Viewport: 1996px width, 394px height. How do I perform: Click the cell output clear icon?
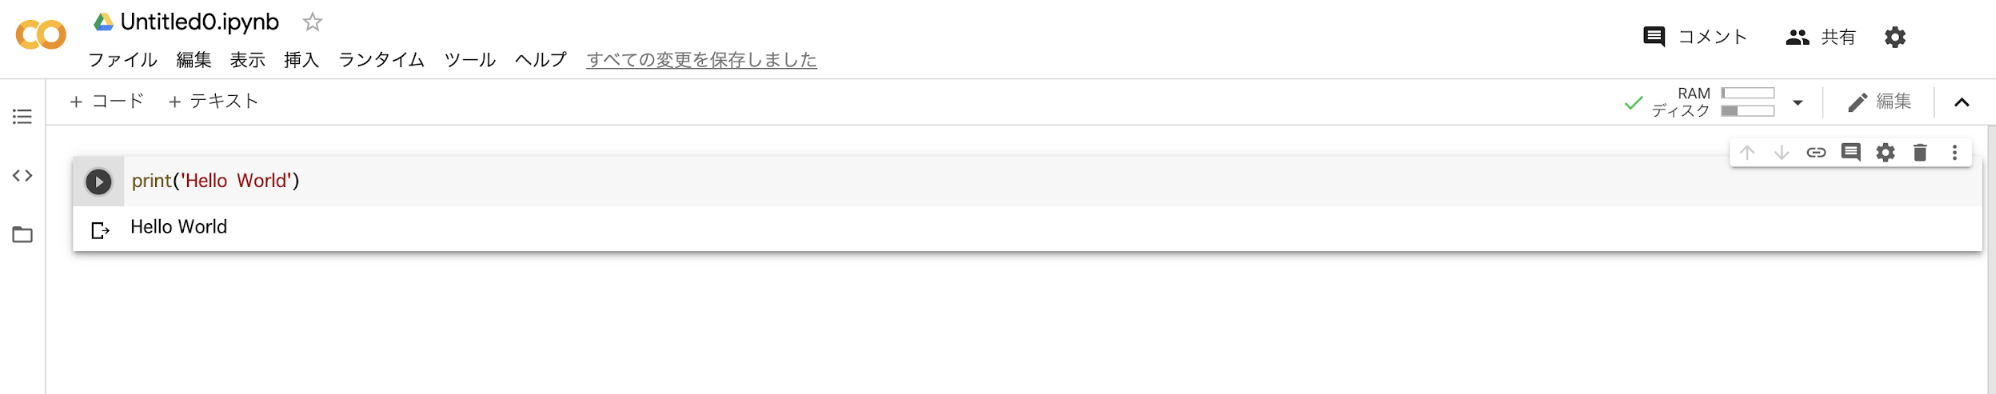tap(100, 230)
